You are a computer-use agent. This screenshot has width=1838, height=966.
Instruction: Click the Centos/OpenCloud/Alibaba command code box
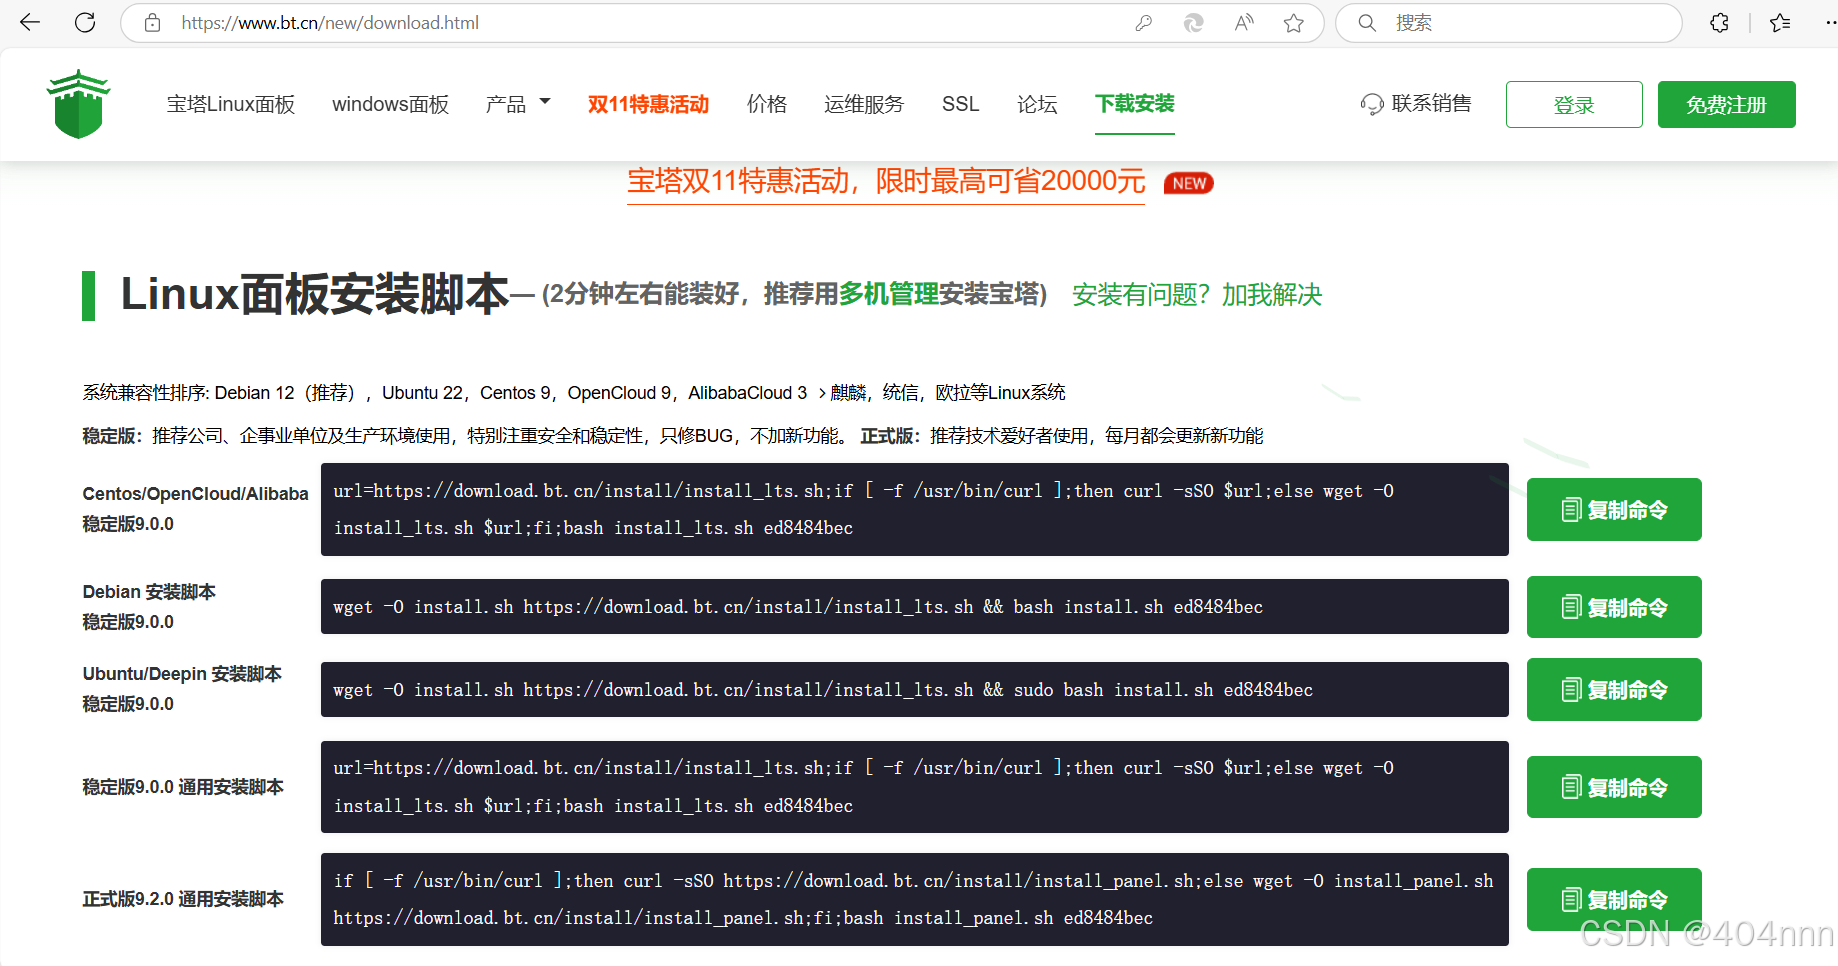[x=915, y=509]
